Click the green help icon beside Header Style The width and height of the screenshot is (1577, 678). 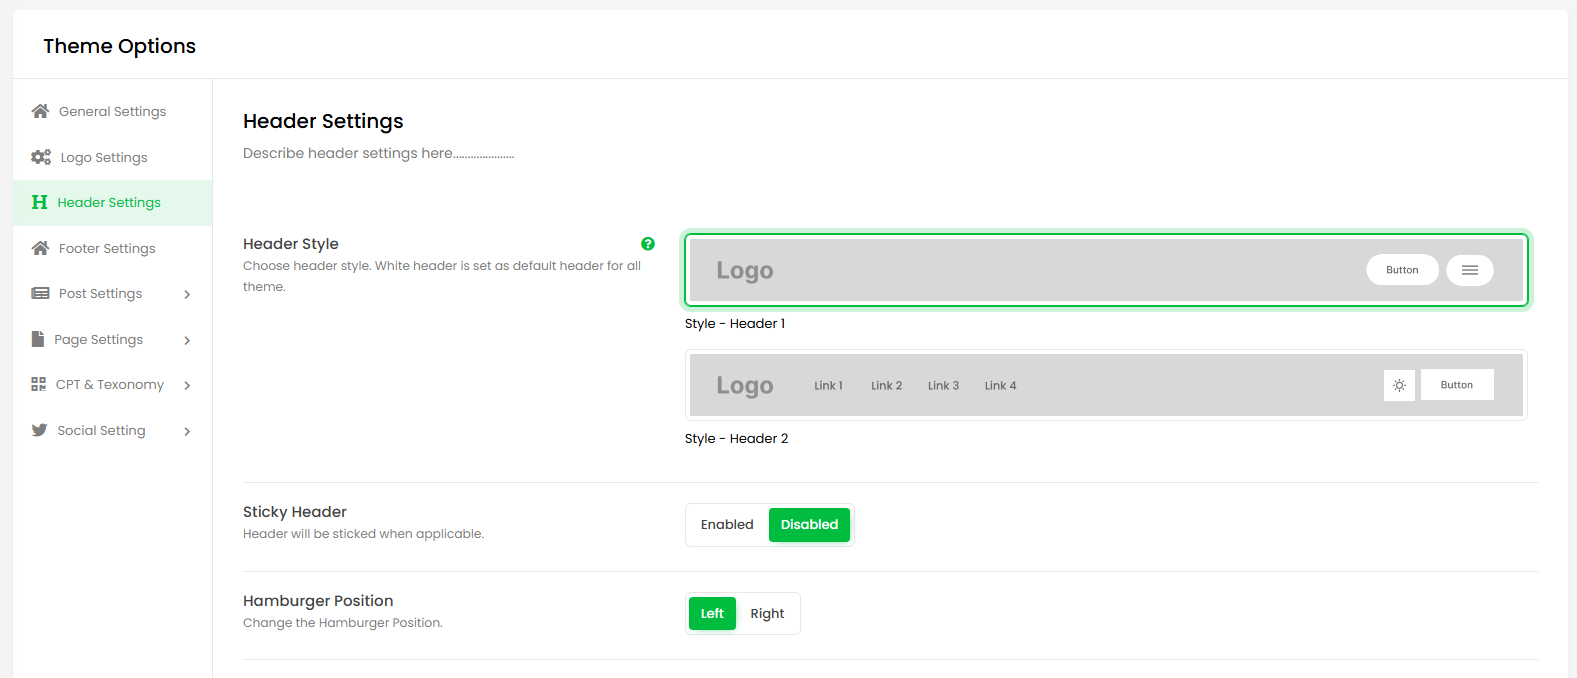click(x=648, y=244)
